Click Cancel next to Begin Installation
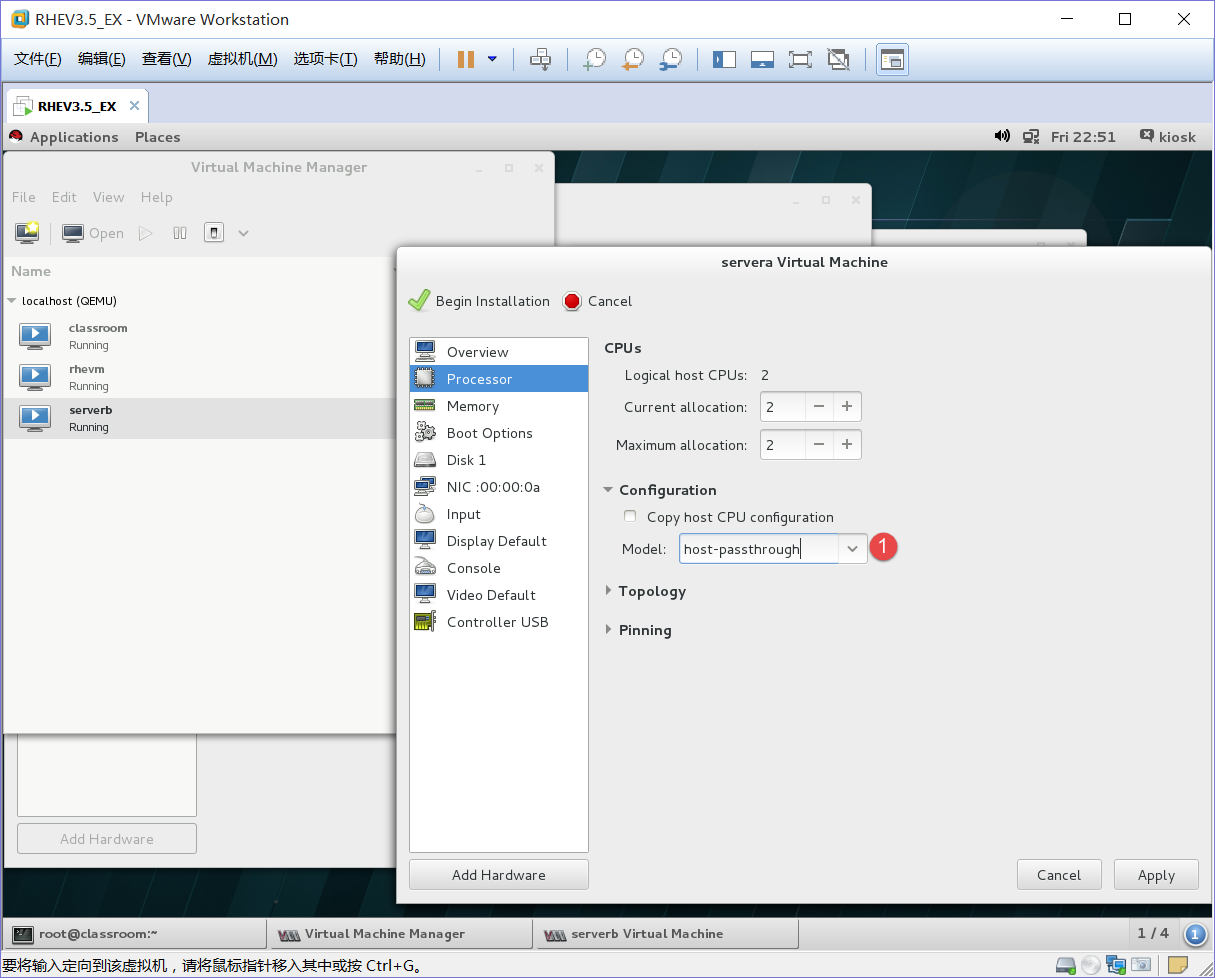Image resolution: width=1215 pixels, height=978 pixels. pos(597,301)
